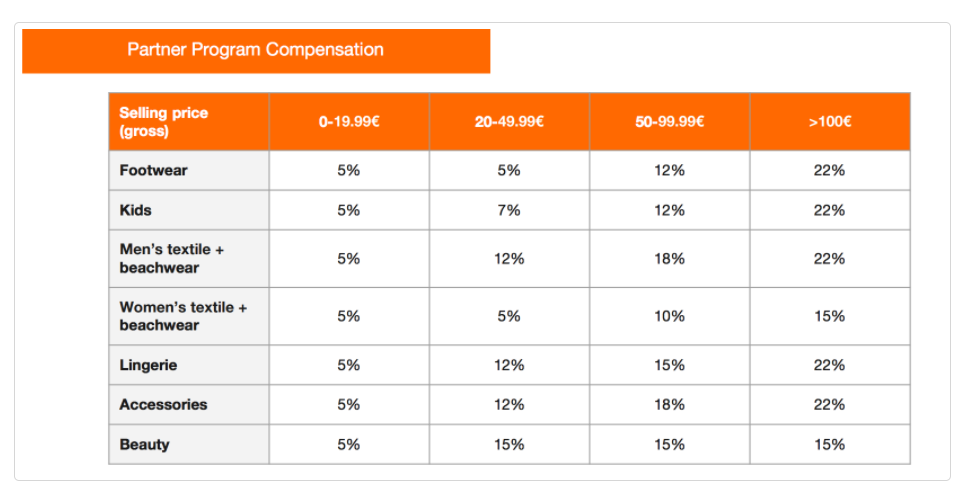
Task: Select Lingerie's 15% cell under 50-99.99€
Action: tap(669, 365)
